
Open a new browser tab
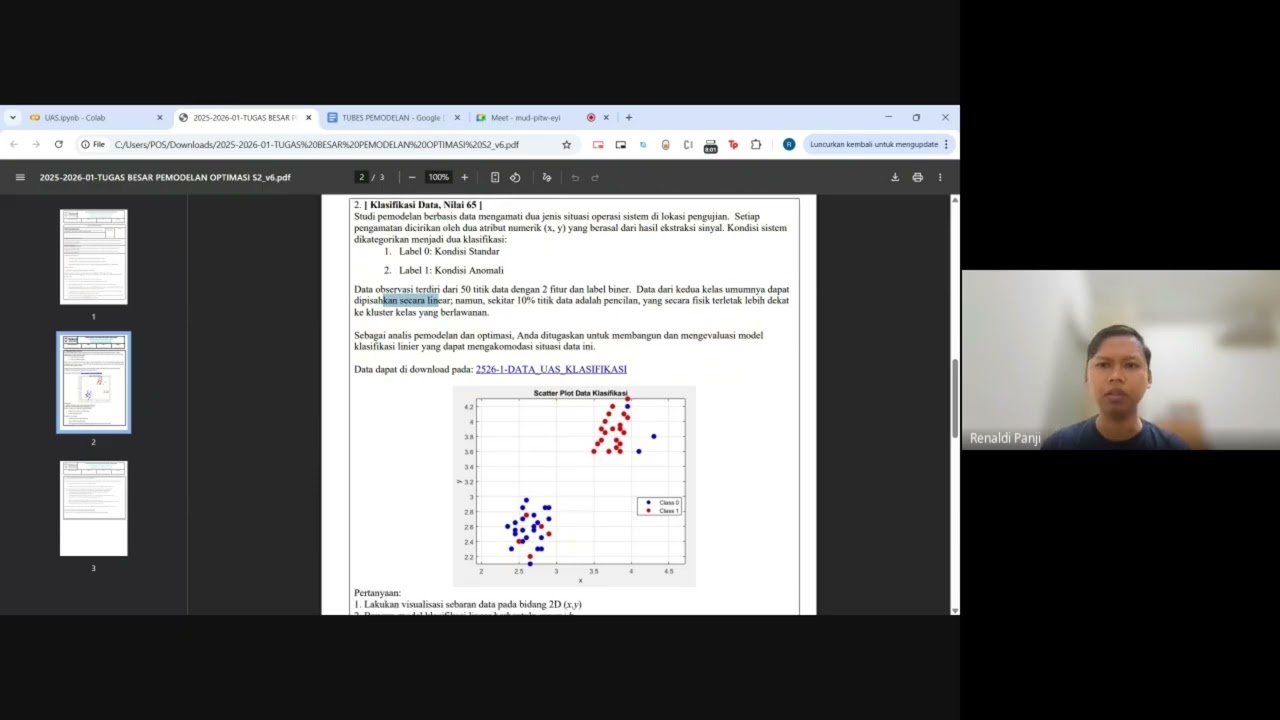pyautogui.click(x=629, y=117)
